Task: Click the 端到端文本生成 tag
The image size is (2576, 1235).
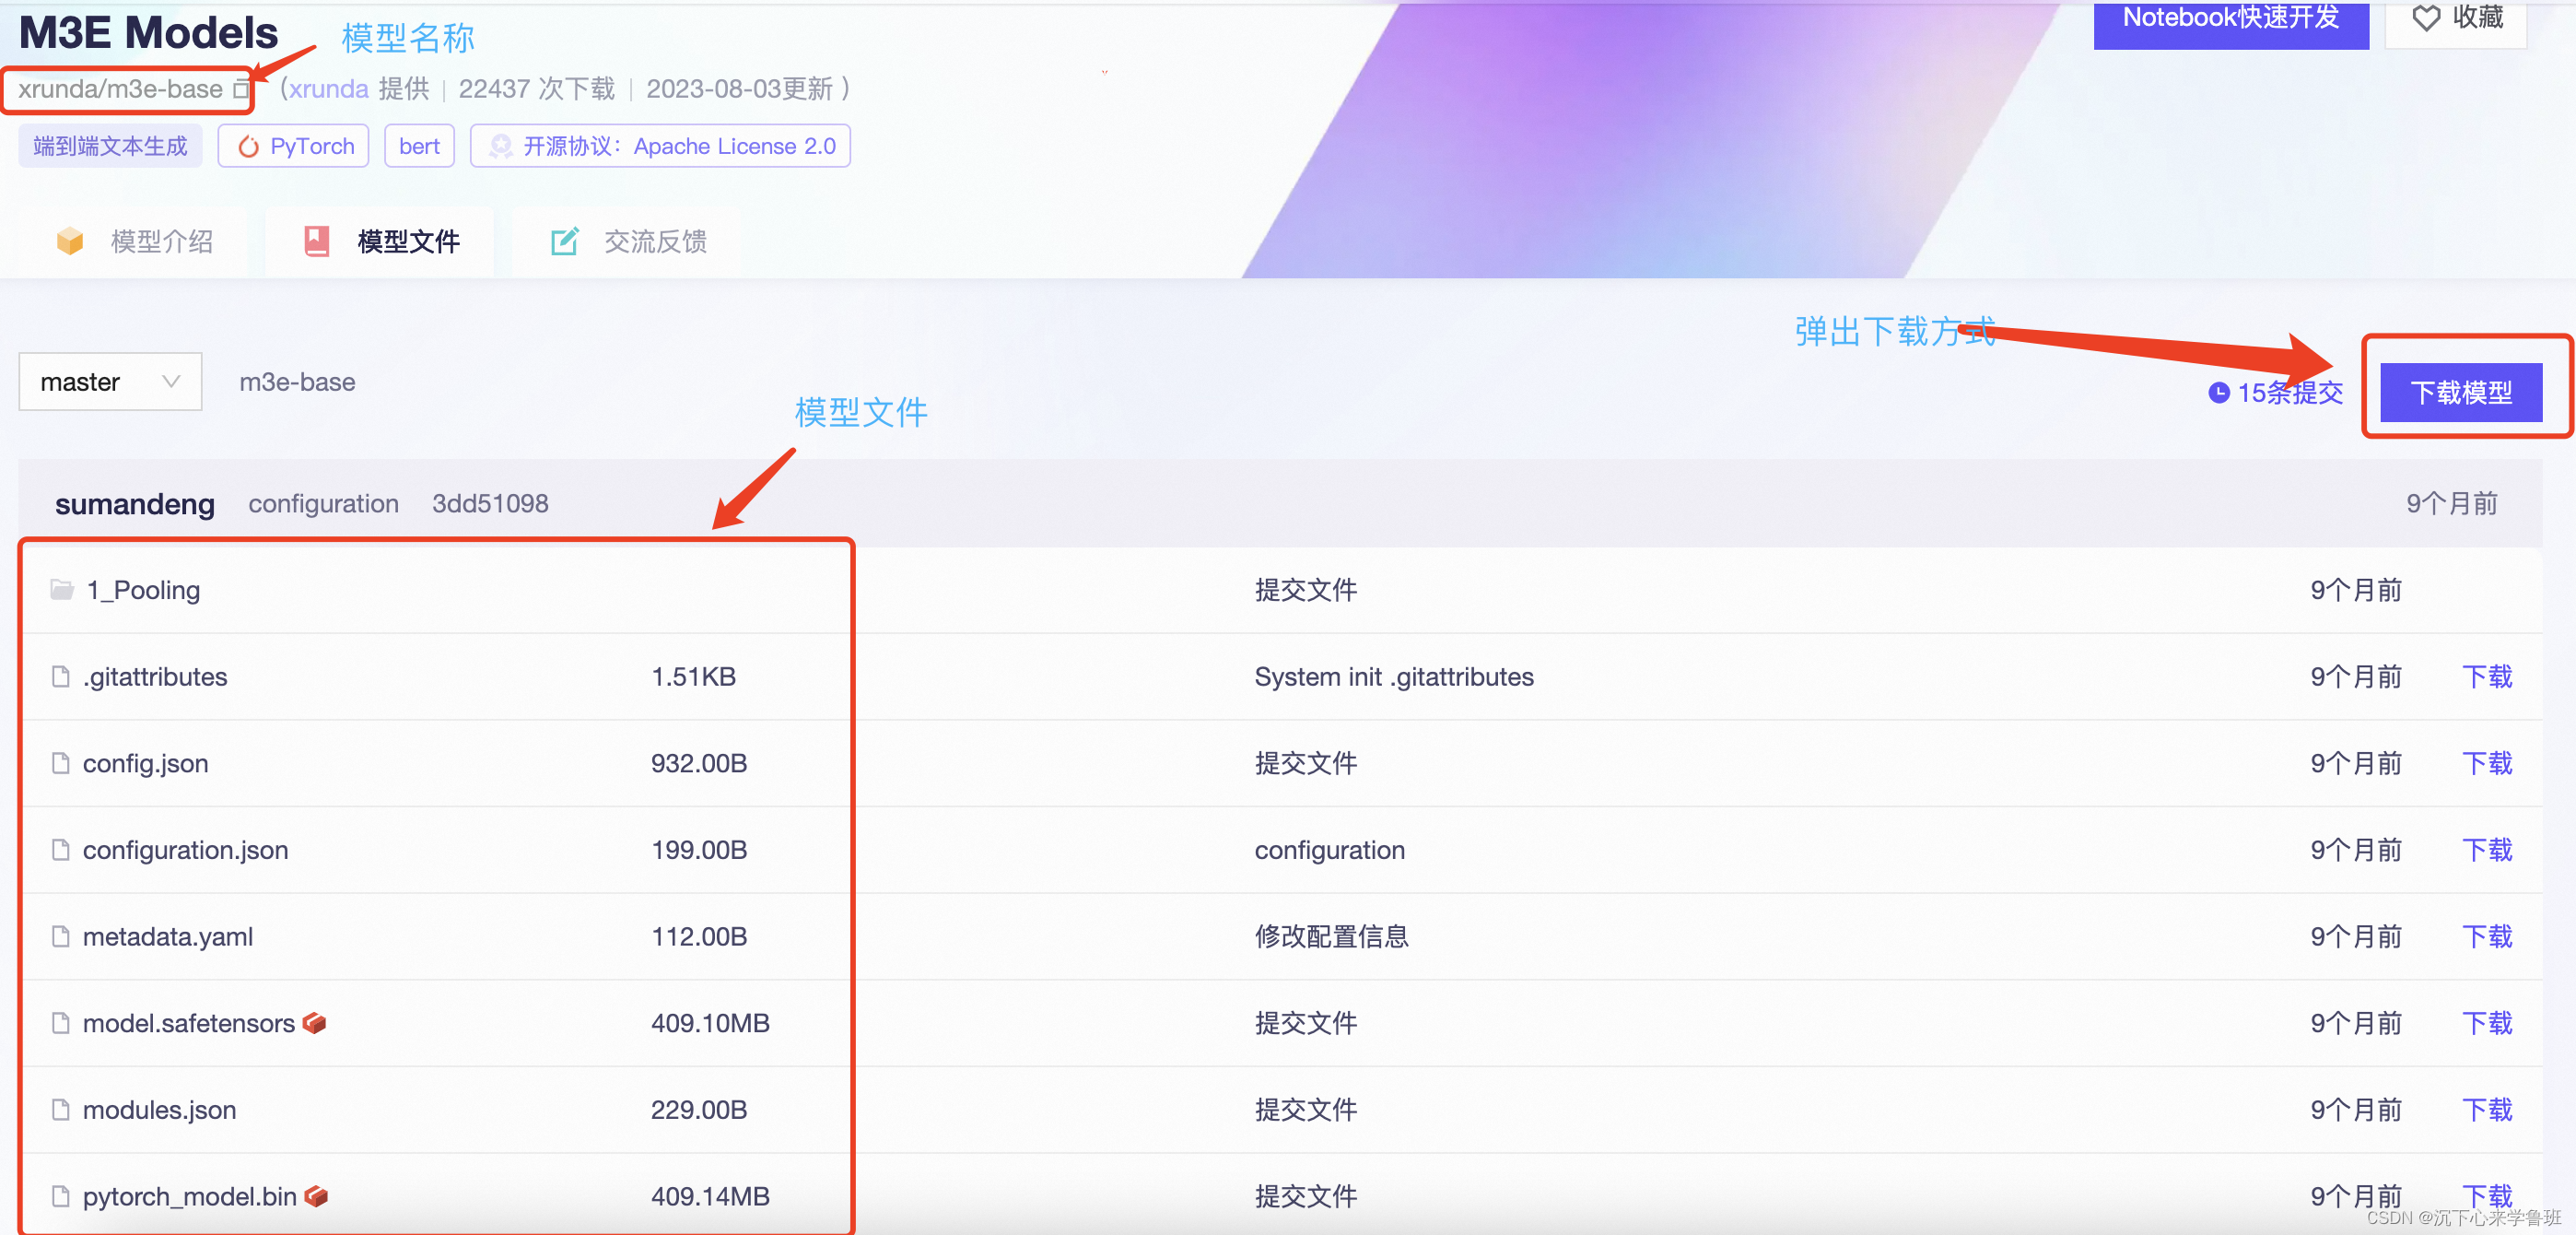Action: click(x=110, y=146)
